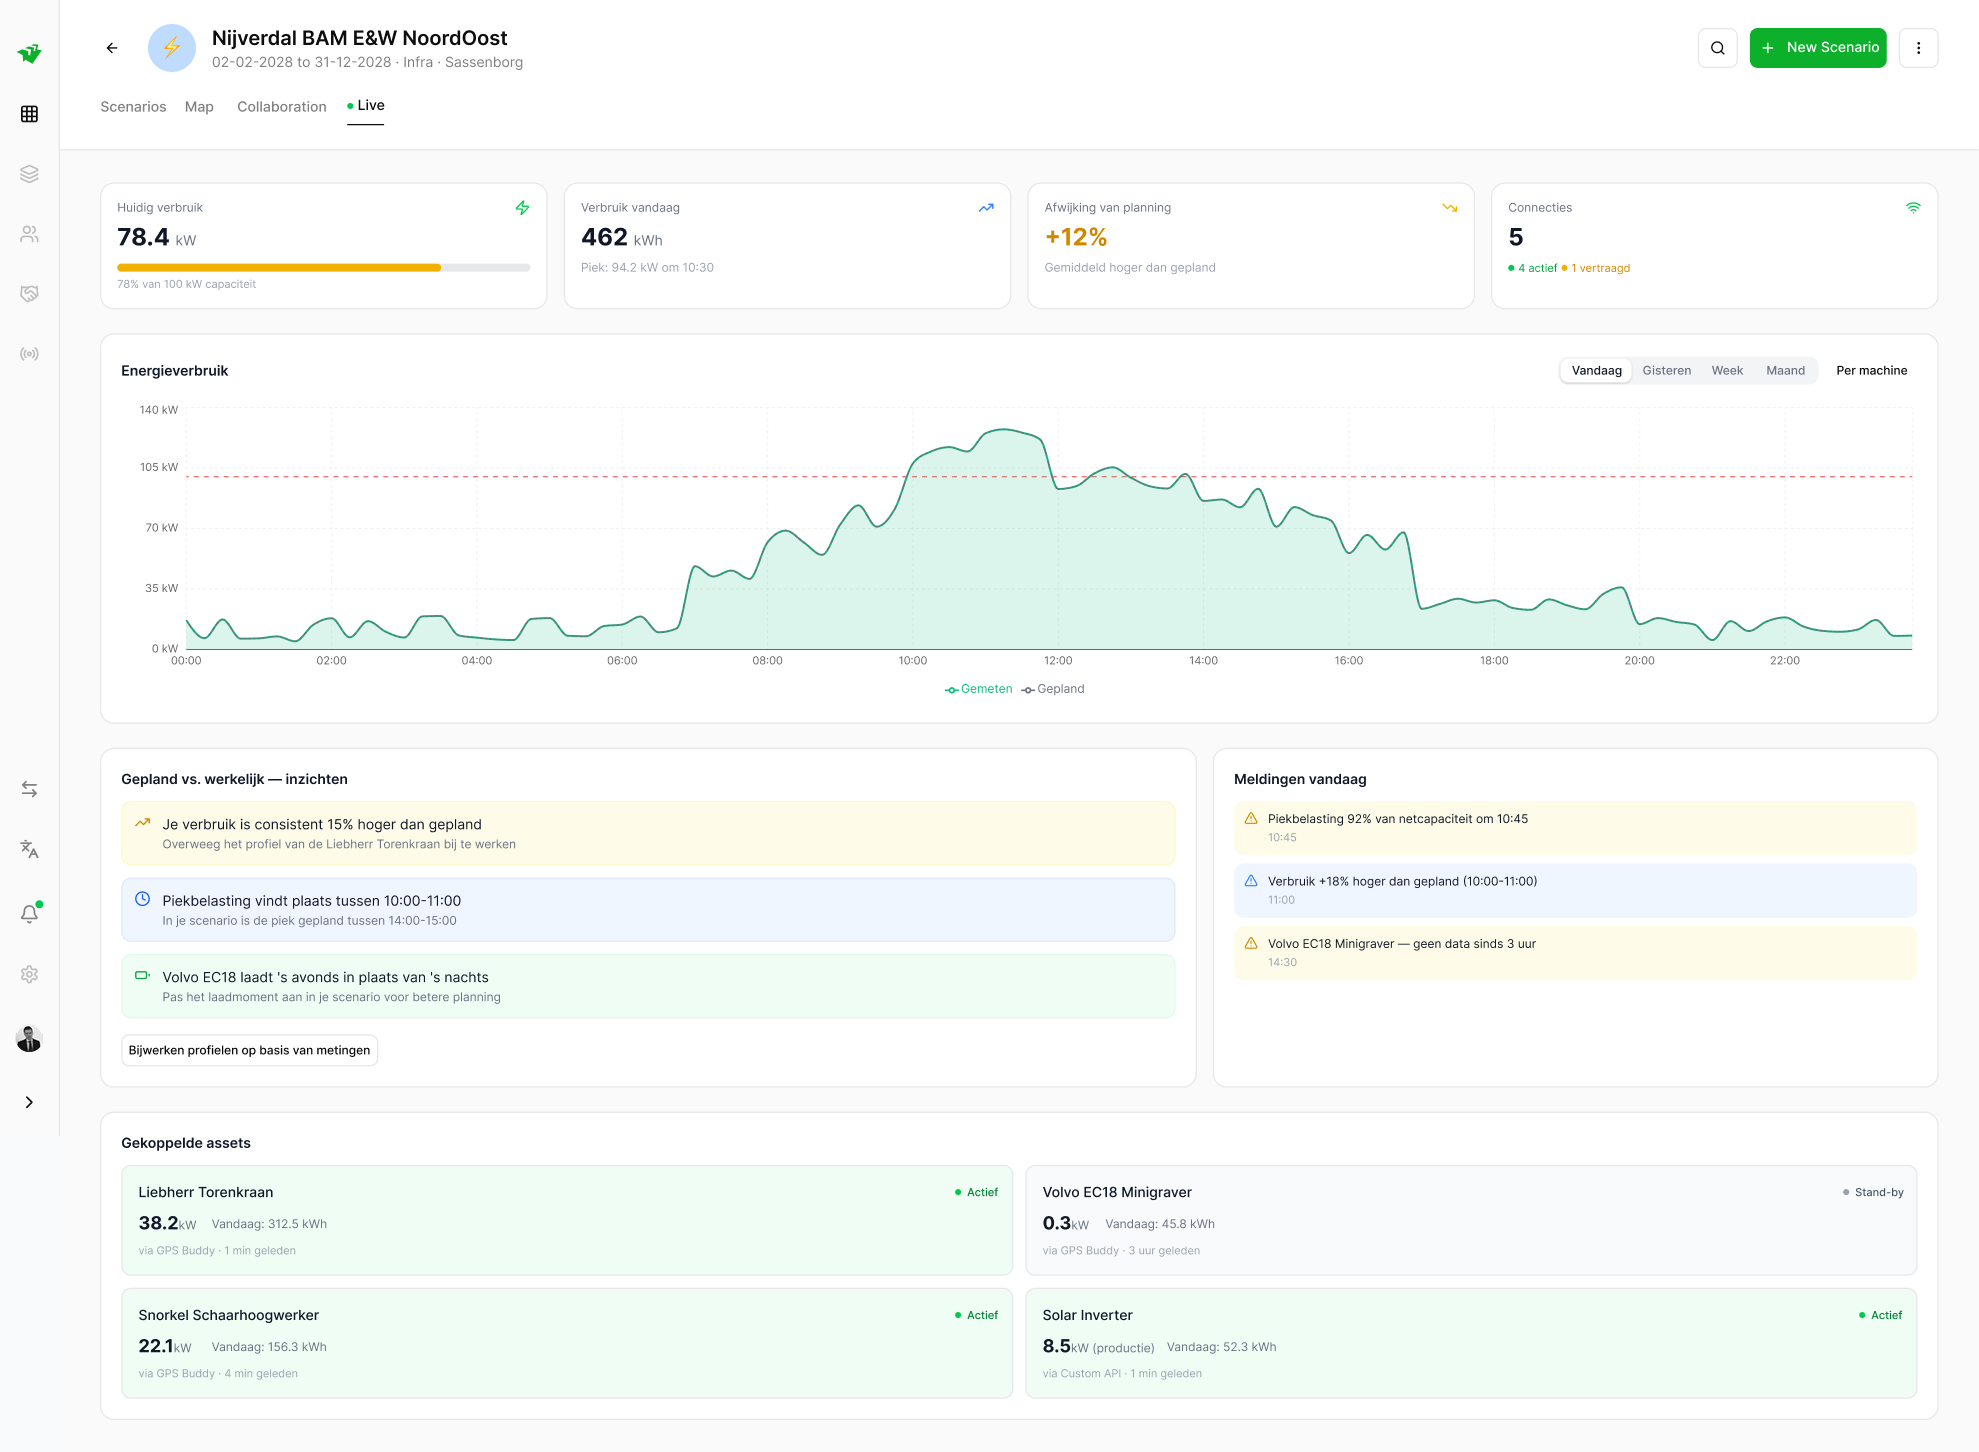This screenshot has height=1452, width=1979.
Task: Open the Volvo EC18 Minigraver asset card
Action: pos(1472,1220)
